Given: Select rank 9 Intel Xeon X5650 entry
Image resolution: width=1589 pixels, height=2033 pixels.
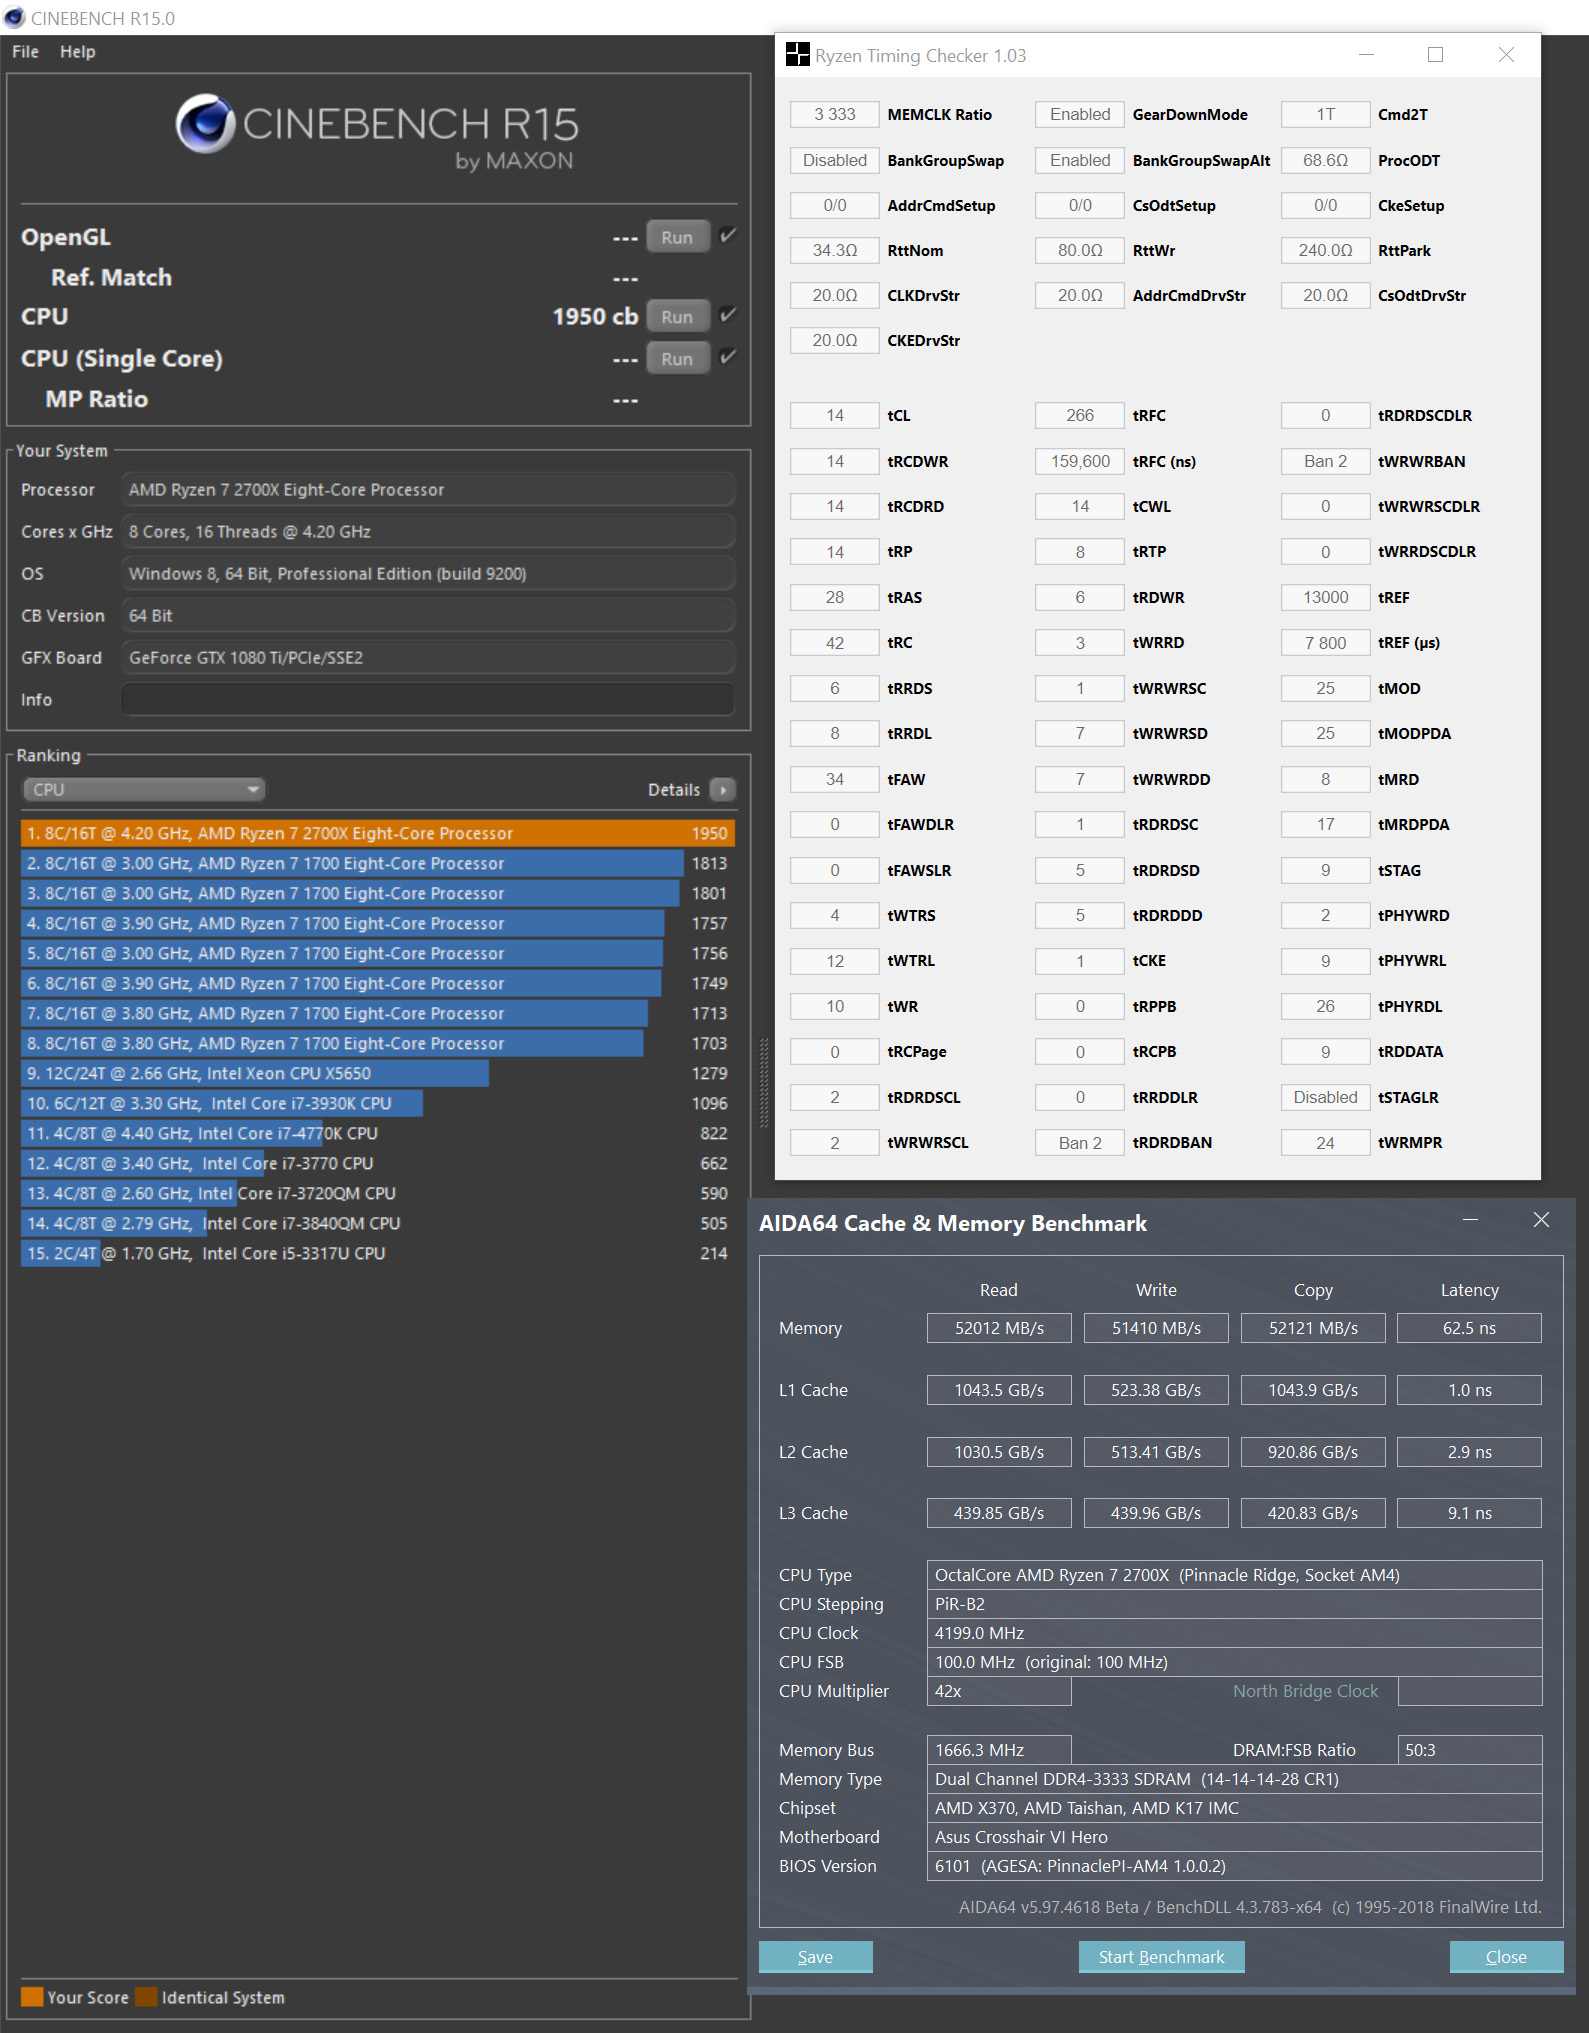Looking at the screenshot, I should [378, 1073].
